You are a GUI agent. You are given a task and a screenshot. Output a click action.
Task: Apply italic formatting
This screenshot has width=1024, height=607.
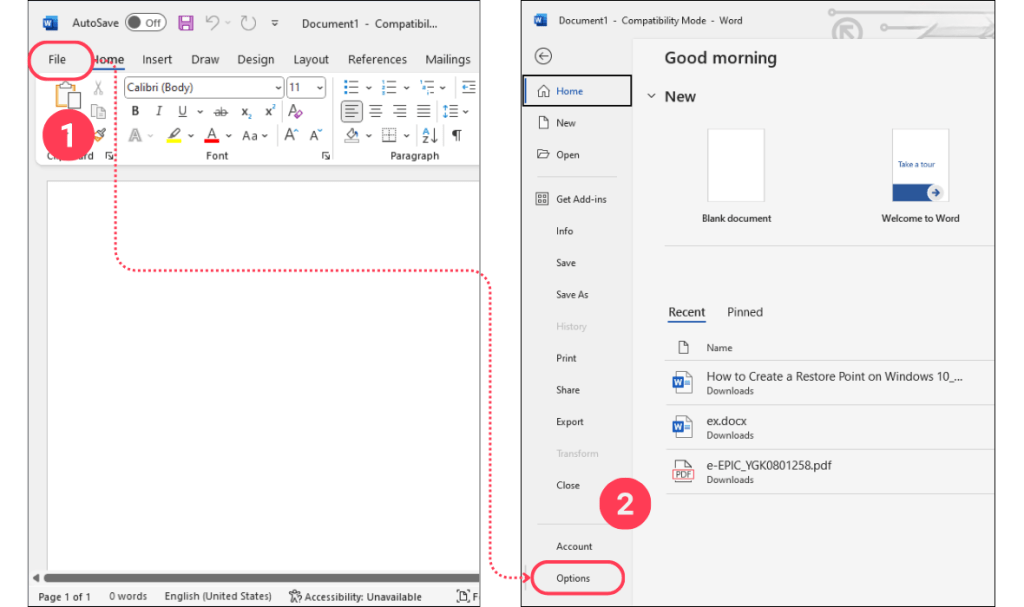(x=159, y=110)
